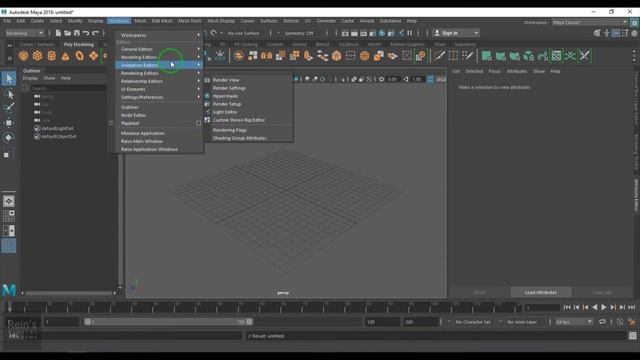640x360 pixels.
Task: Open the Attribute Editor Focus menu
Action: pyautogui.click(x=494, y=71)
